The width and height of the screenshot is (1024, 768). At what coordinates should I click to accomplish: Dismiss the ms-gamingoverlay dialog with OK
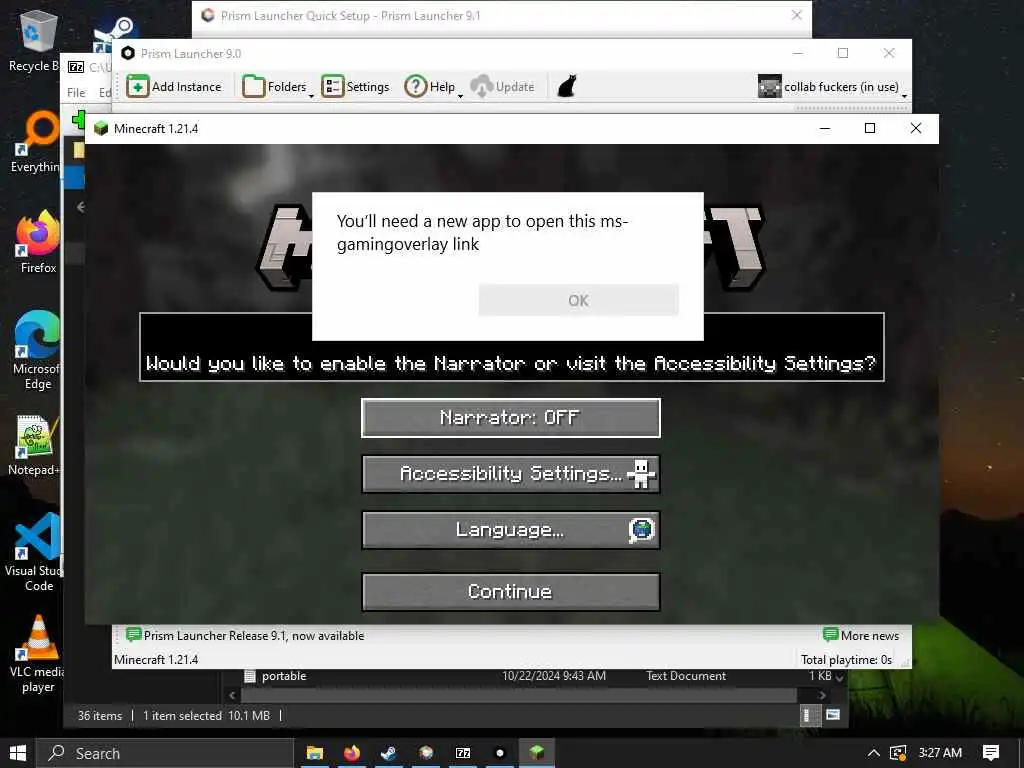[578, 300]
